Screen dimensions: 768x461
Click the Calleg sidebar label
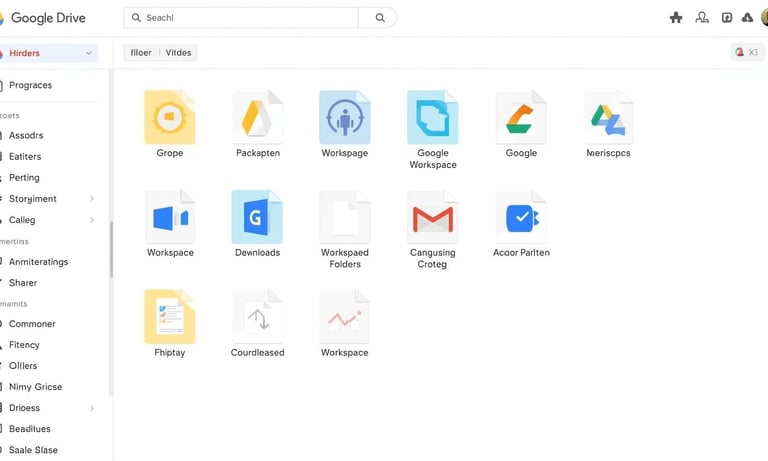pyautogui.click(x=22, y=220)
